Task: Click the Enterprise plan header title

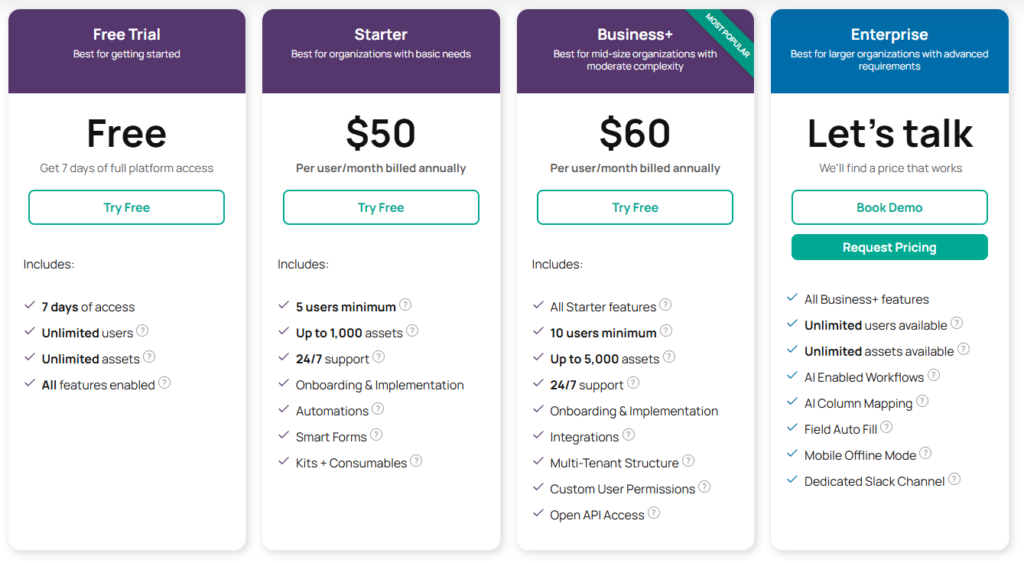Action: coord(889,35)
